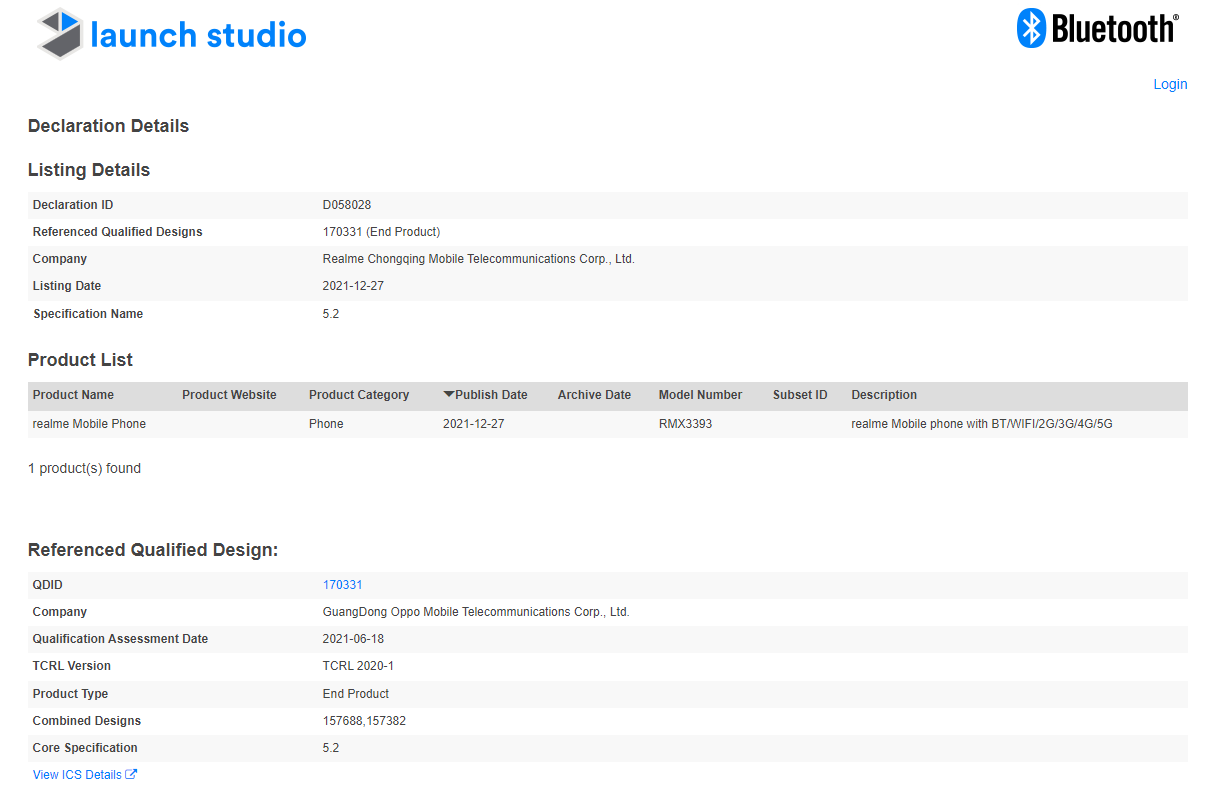
Task: Click the Combined Designs label
Action: click(x=87, y=721)
